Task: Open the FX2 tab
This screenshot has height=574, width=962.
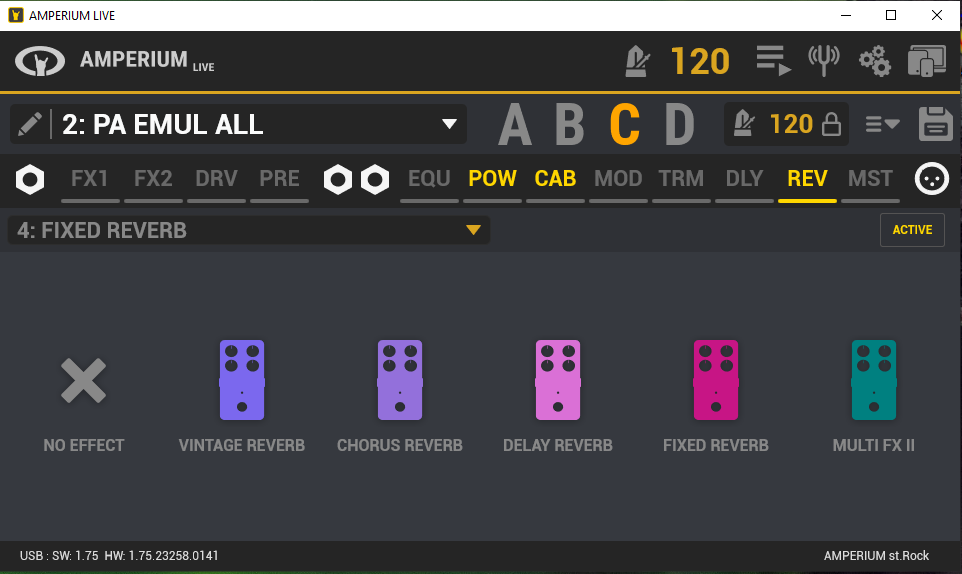Action: click(153, 179)
